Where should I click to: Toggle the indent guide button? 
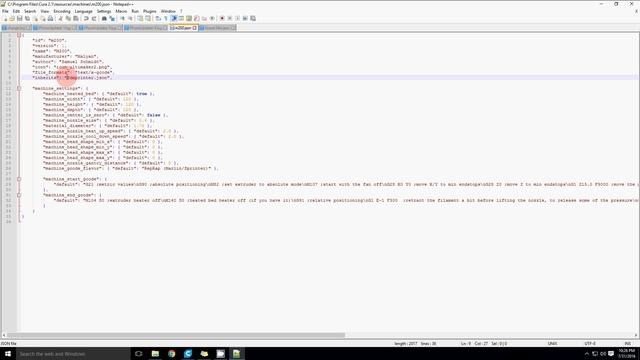174,18
